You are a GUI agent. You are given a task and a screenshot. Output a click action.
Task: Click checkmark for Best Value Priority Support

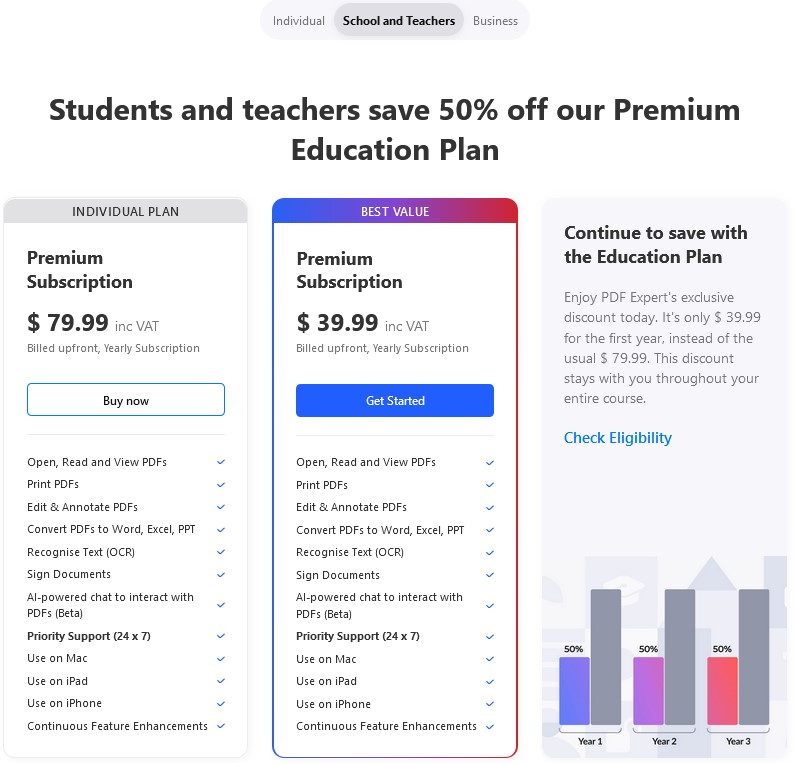pos(490,637)
